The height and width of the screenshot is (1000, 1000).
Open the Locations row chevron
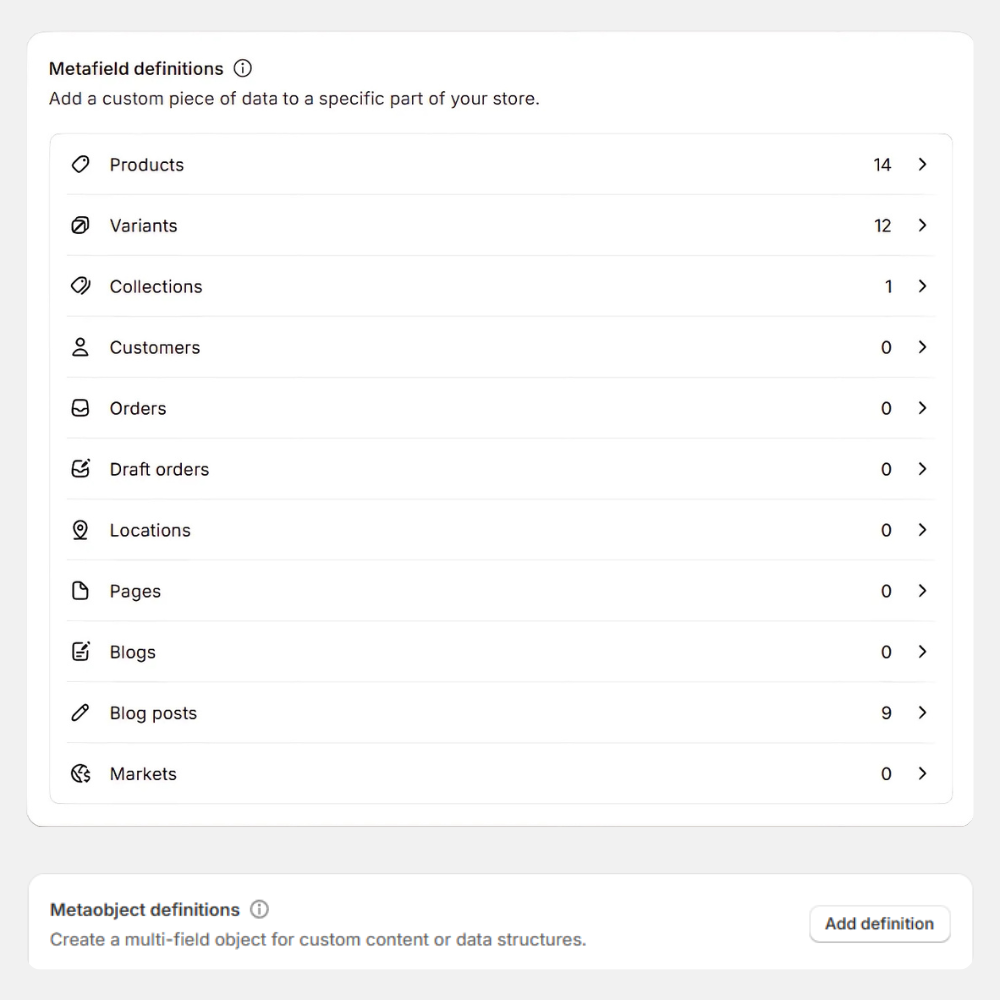pyautogui.click(x=922, y=530)
